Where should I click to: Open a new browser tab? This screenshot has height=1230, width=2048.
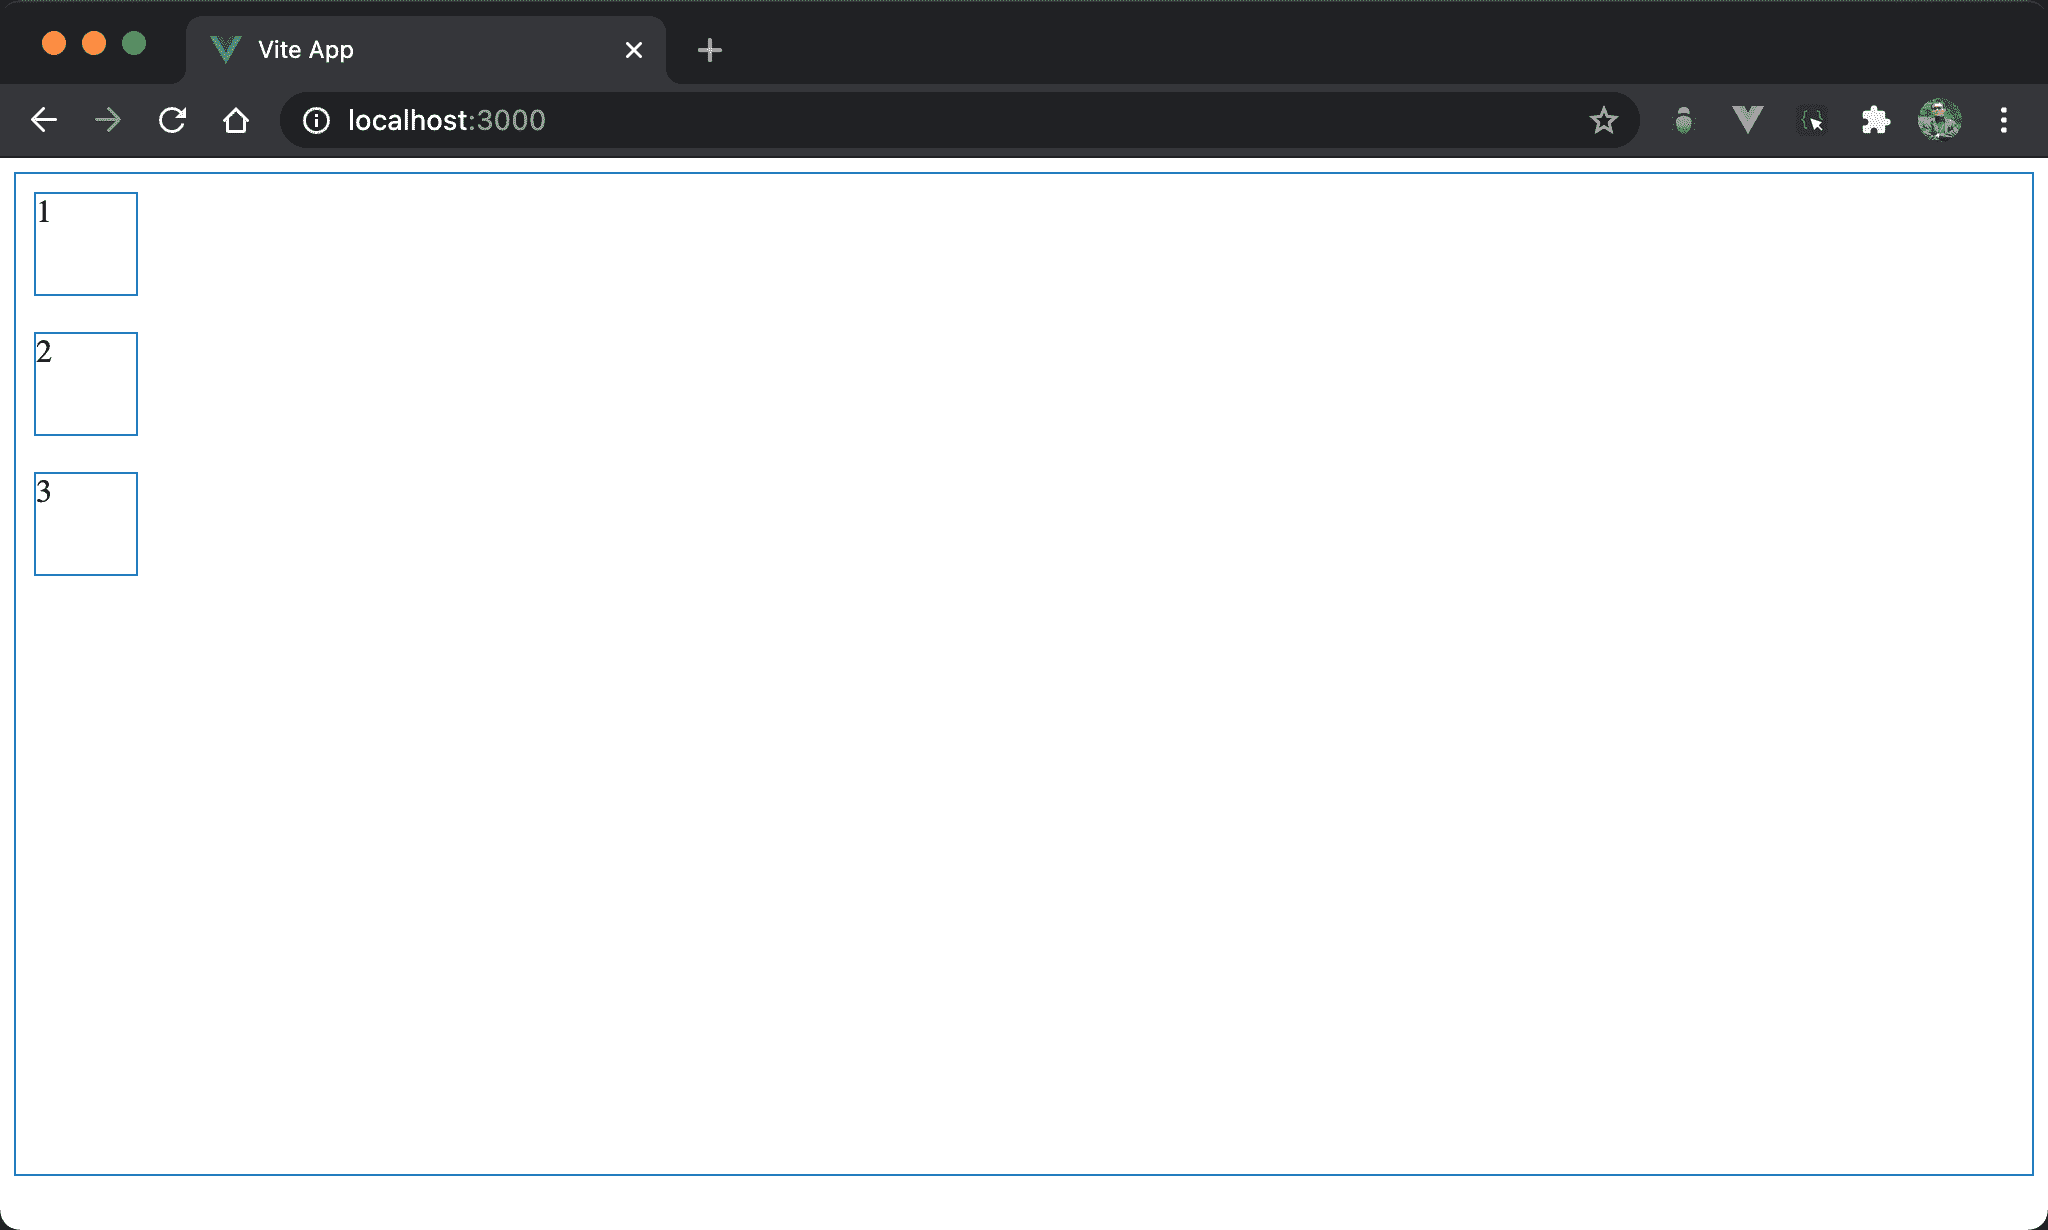coord(709,50)
